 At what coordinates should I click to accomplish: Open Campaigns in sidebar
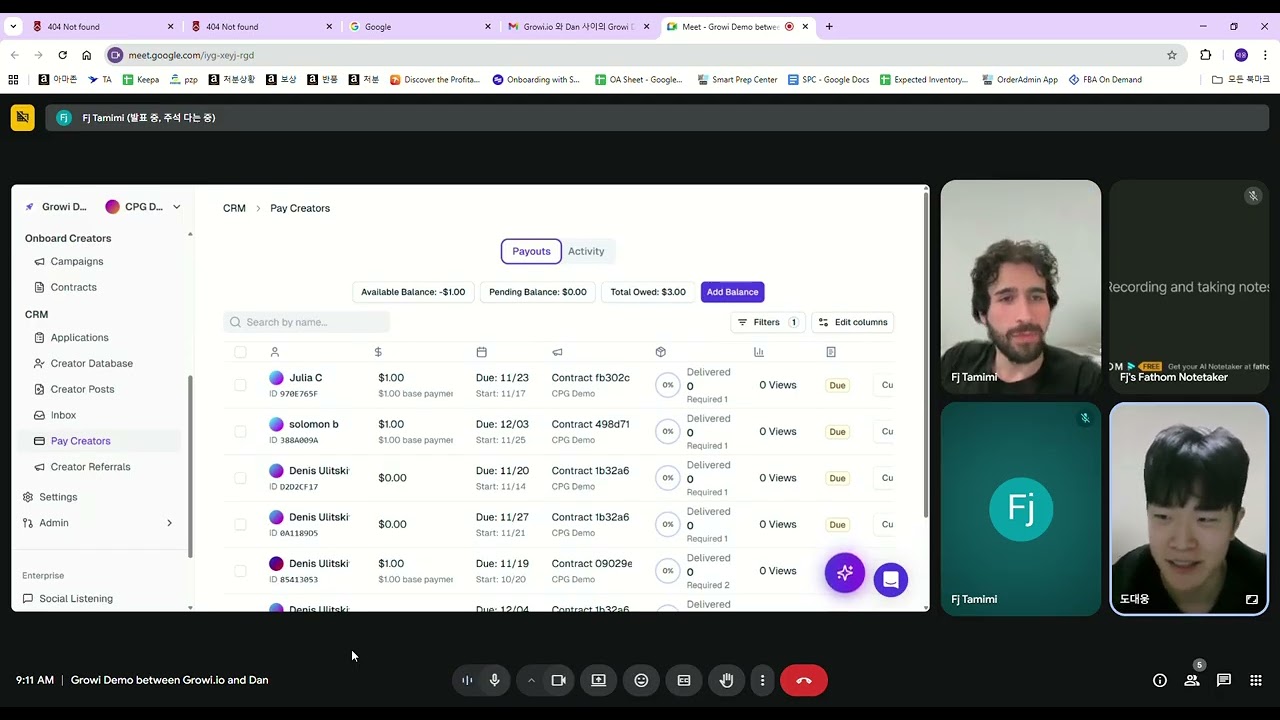[77, 261]
